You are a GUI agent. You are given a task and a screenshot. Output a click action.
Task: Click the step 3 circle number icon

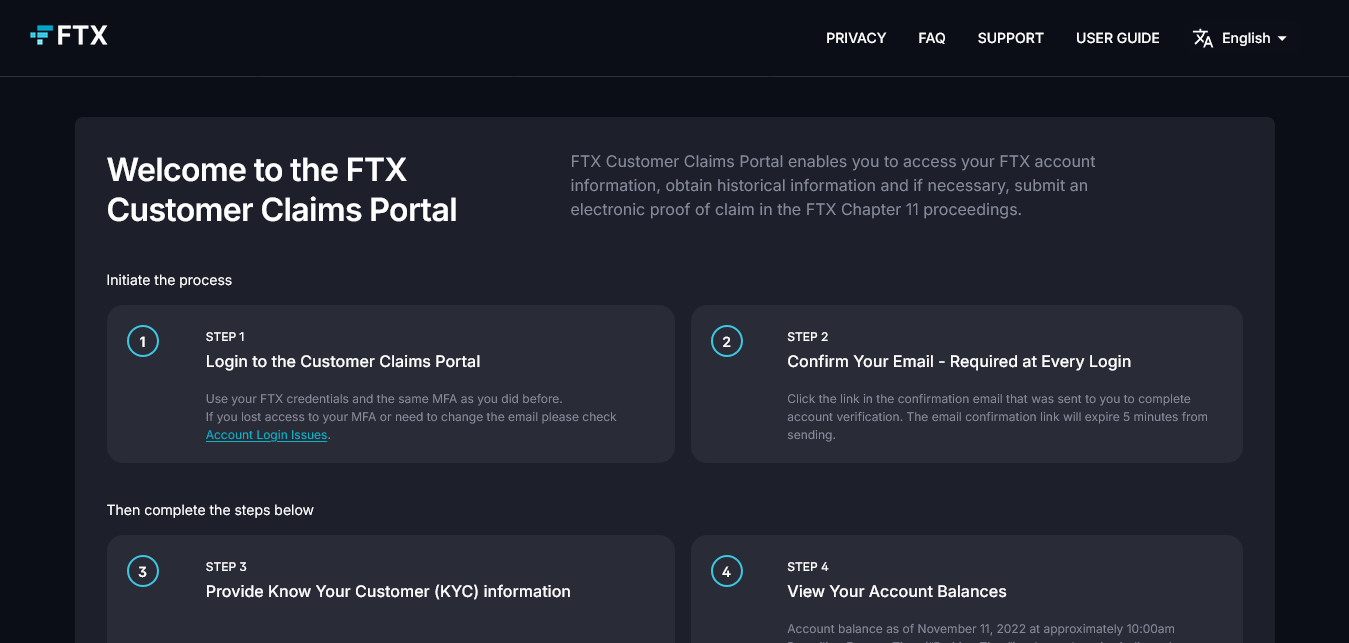(143, 572)
